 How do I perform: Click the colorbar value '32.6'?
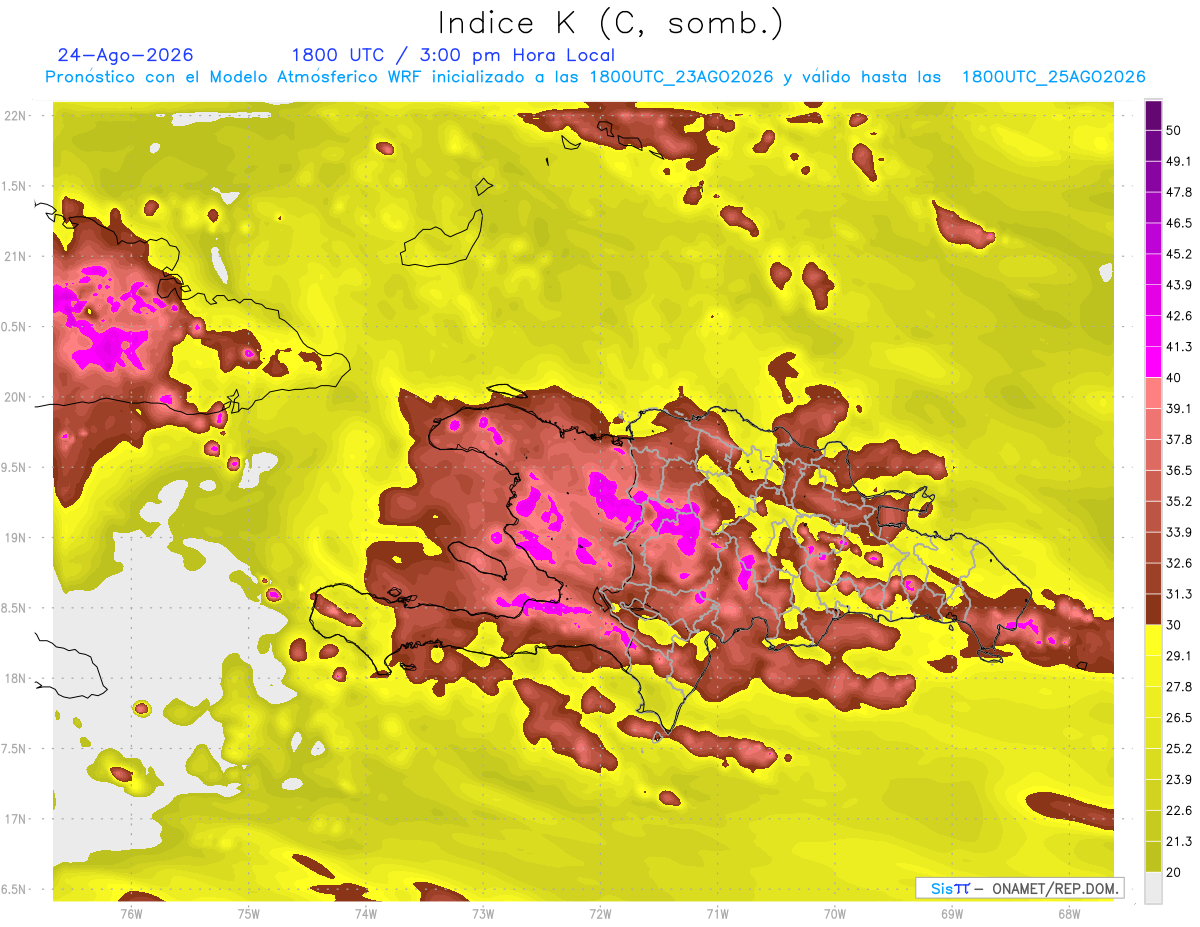pyautogui.click(x=1178, y=563)
